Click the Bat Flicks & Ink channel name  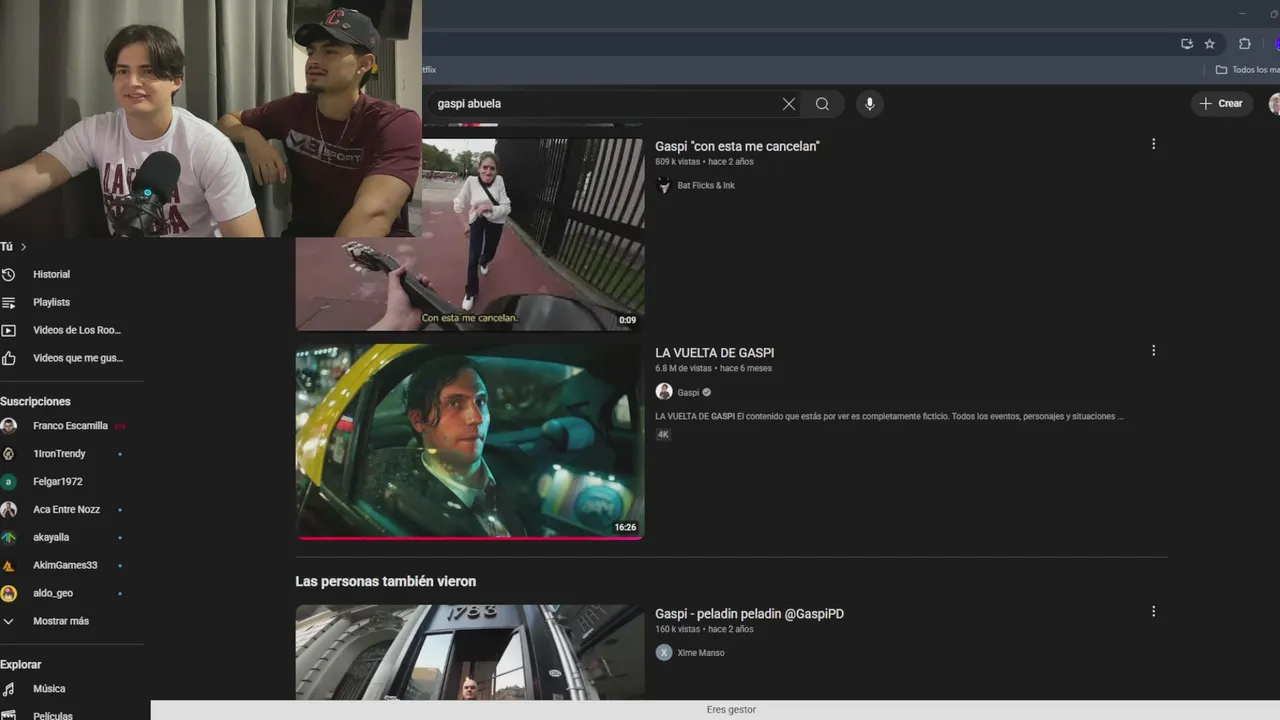(706, 185)
